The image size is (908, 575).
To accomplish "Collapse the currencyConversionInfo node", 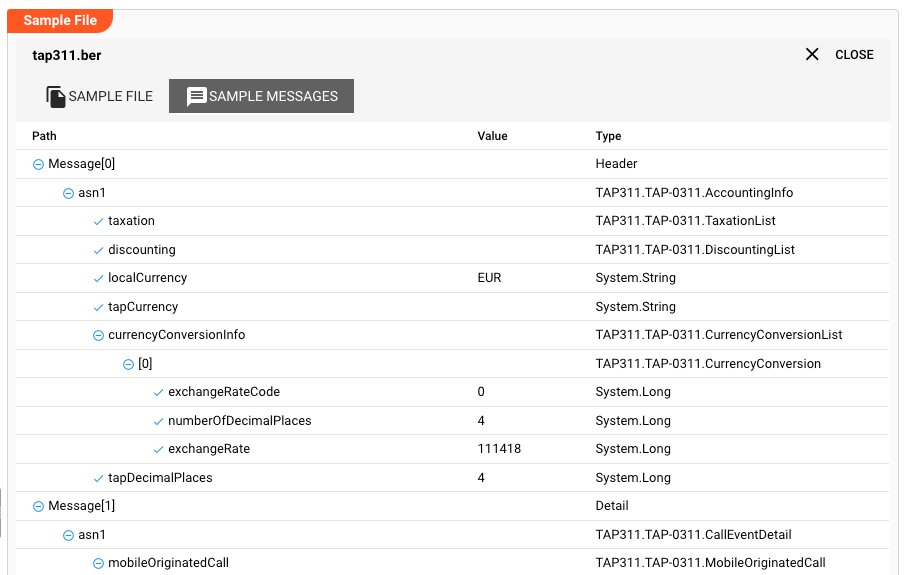I will click(98, 335).
